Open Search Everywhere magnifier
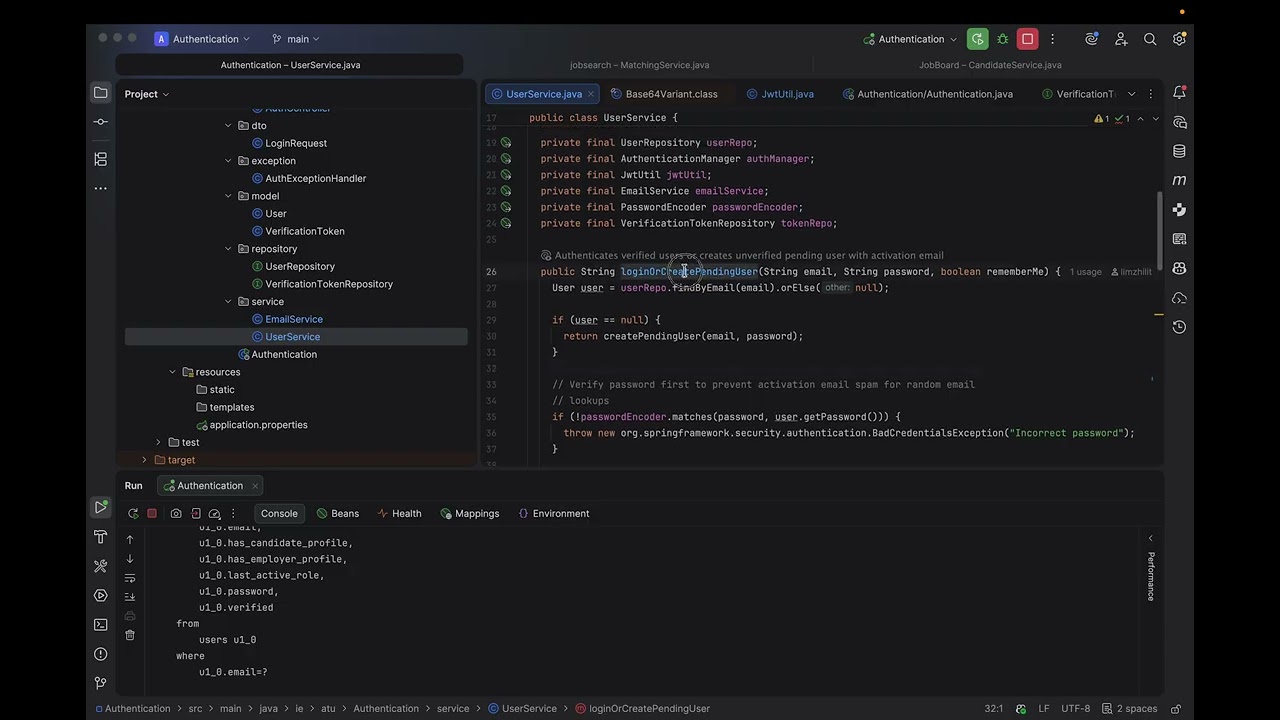 (x=1150, y=39)
